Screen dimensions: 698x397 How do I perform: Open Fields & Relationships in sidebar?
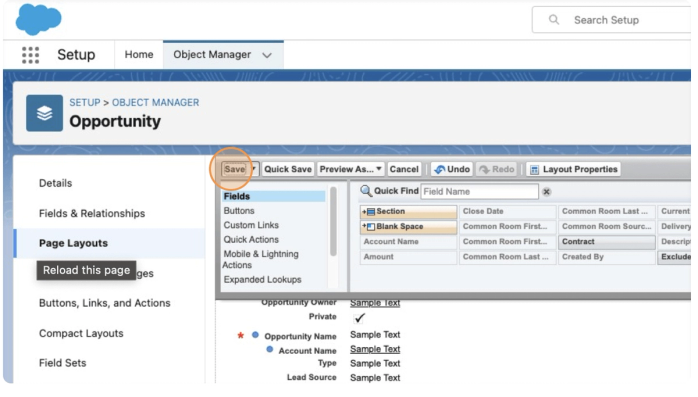(x=92, y=214)
